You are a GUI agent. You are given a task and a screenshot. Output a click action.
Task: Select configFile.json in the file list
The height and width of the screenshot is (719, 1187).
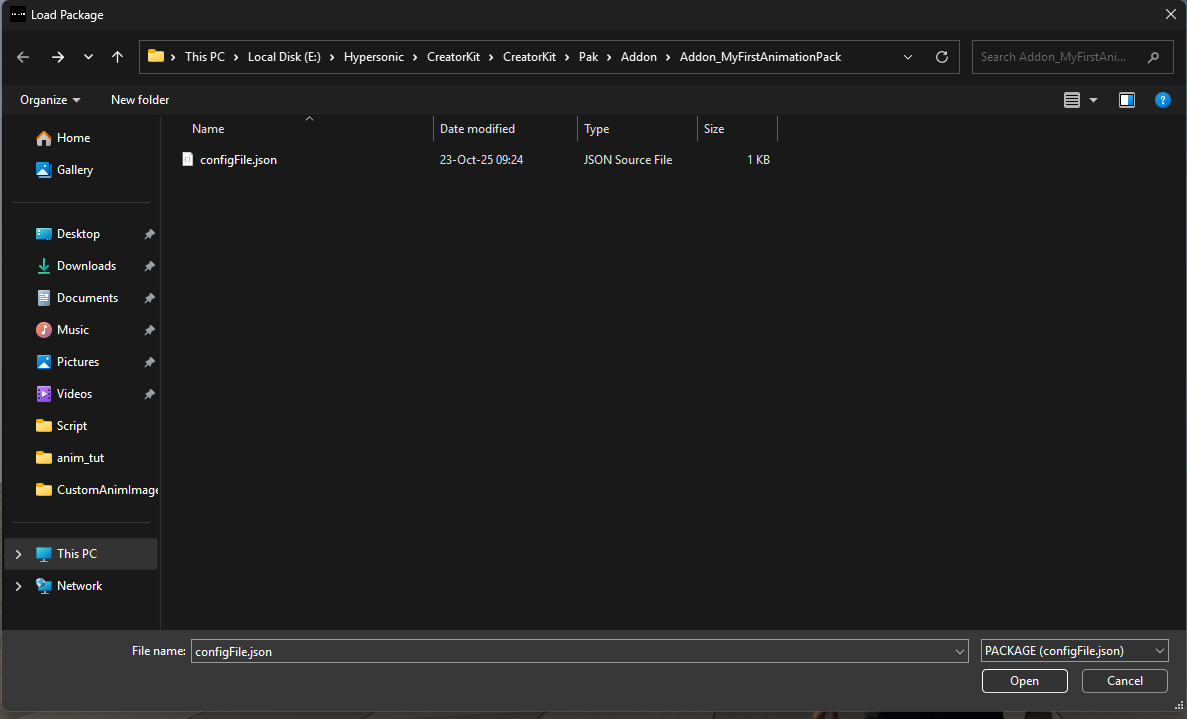pos(238,160)
